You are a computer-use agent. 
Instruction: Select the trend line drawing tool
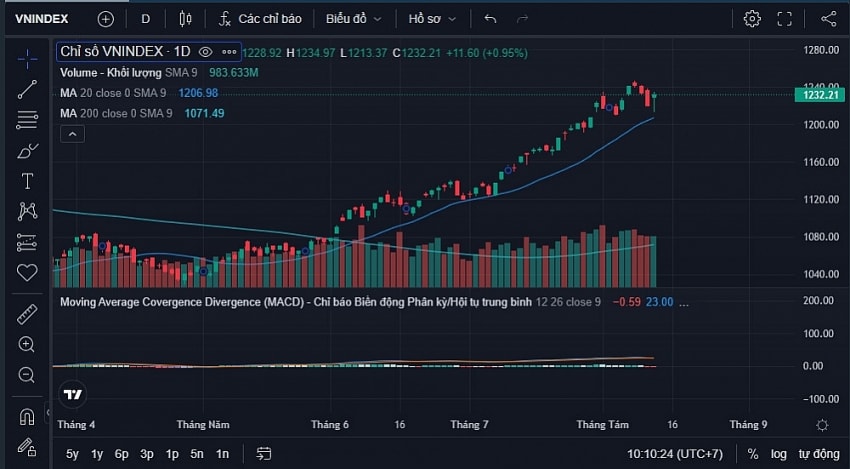click(x=27, y=89)
